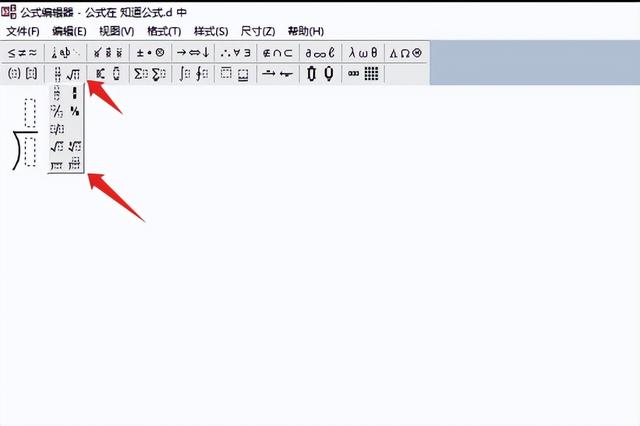Open the 帮助(H) menu
The height and width of the screenshot is (426, 640).
(x=306, y=31)
